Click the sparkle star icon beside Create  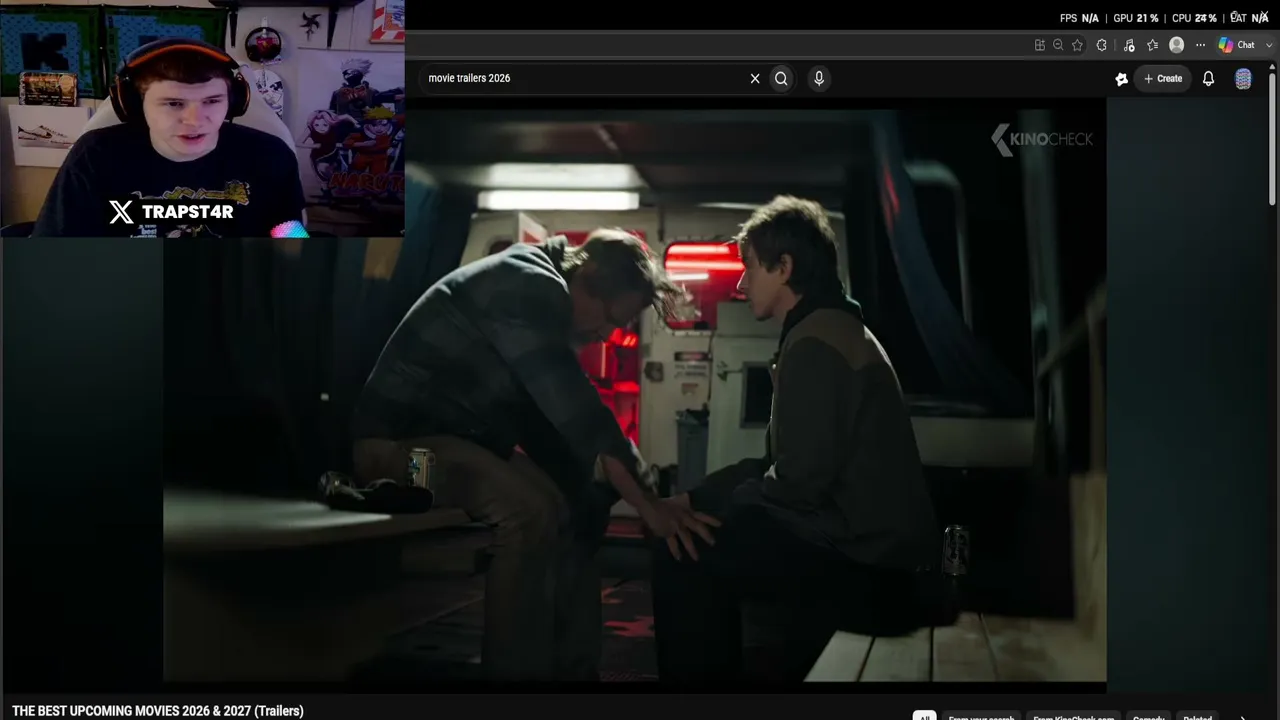(x=1122, y=79)
